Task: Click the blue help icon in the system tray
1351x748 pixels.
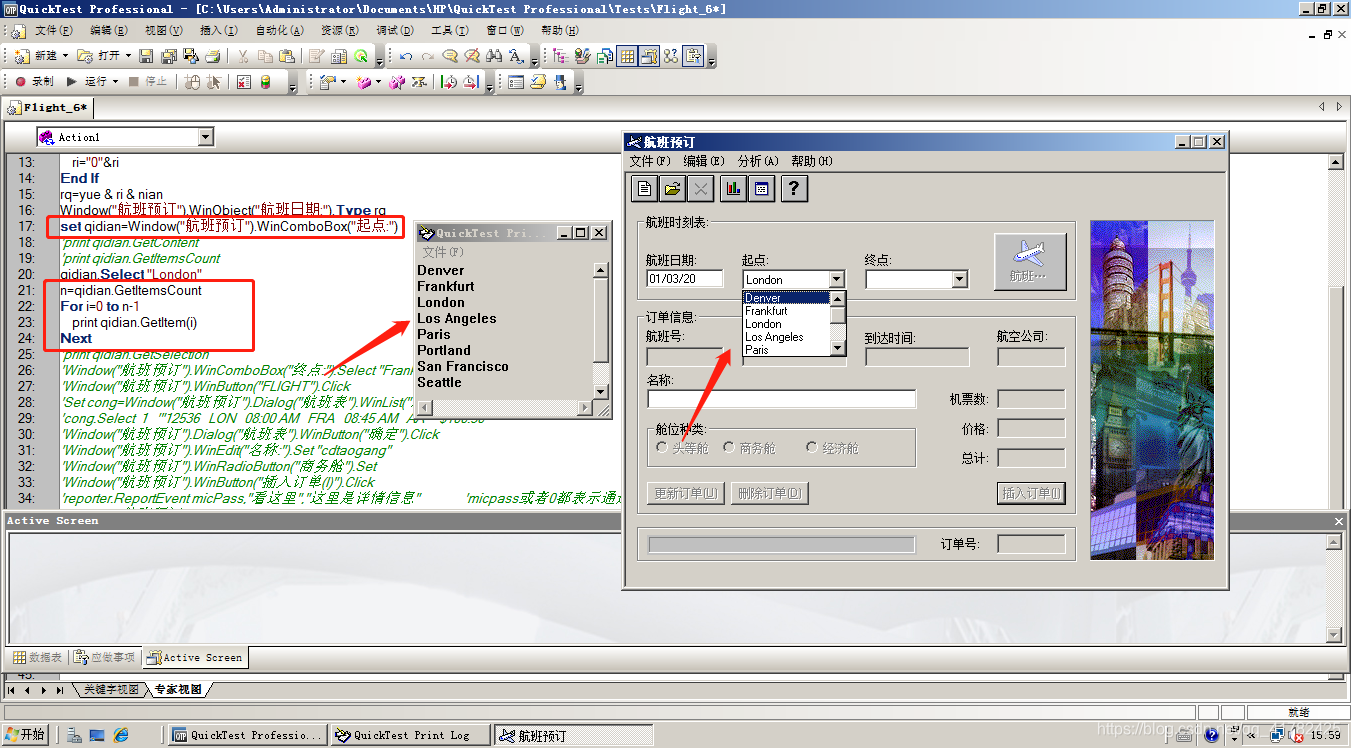Action: coord(1211,735)
